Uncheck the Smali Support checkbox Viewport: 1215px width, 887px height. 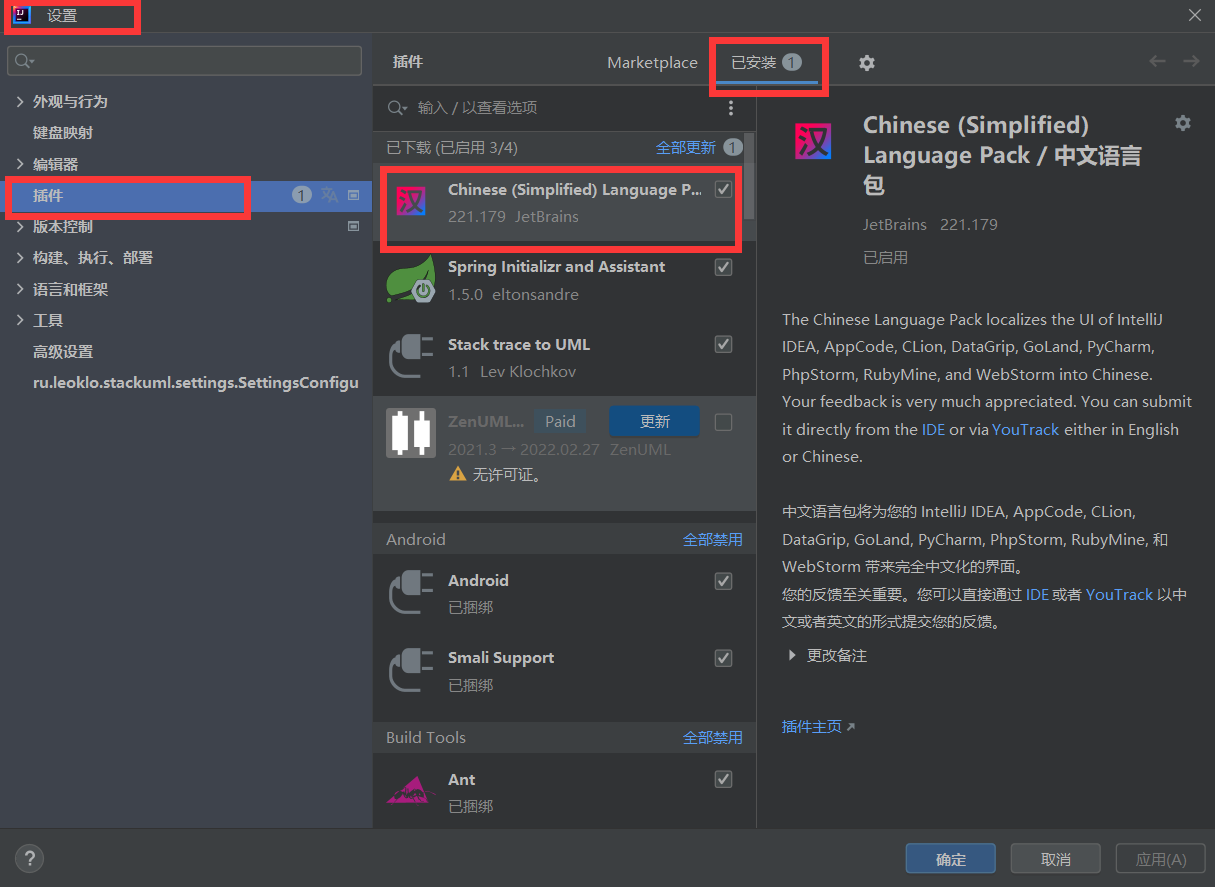pyautogui.click(x=724, y=658)
